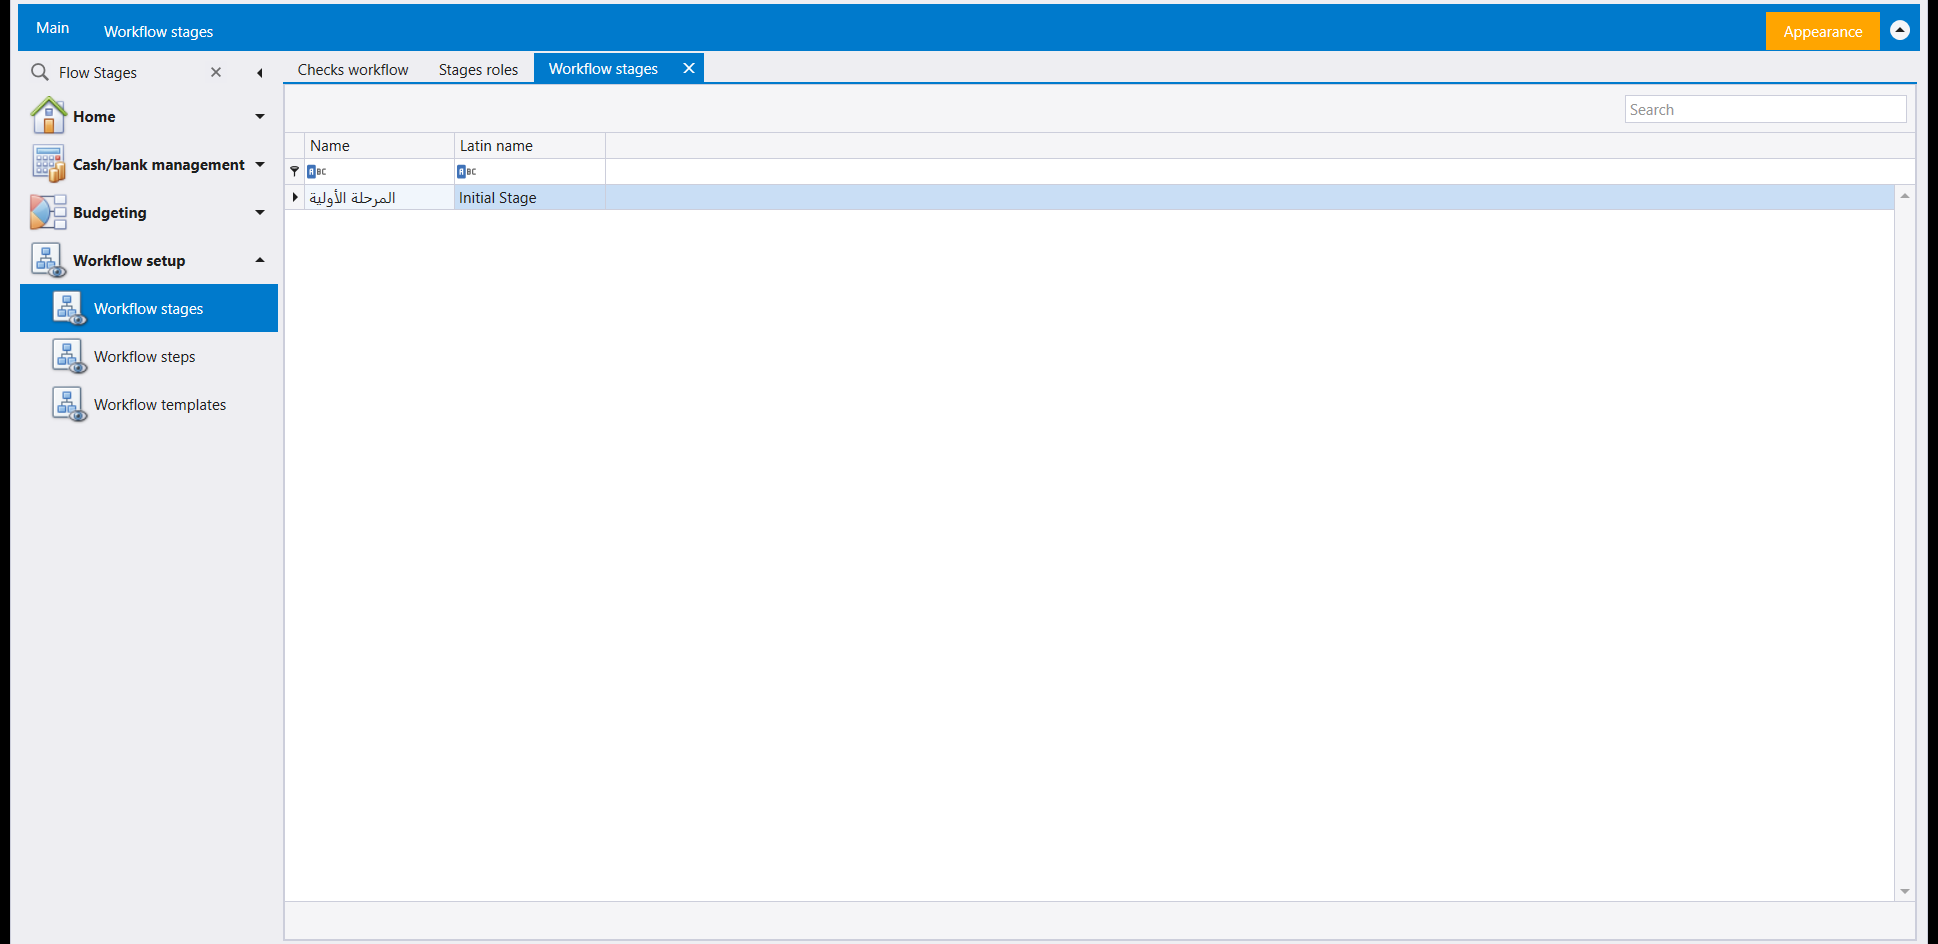
Task: Open Workflow templates in the sidebar
Action: point(148,404)
